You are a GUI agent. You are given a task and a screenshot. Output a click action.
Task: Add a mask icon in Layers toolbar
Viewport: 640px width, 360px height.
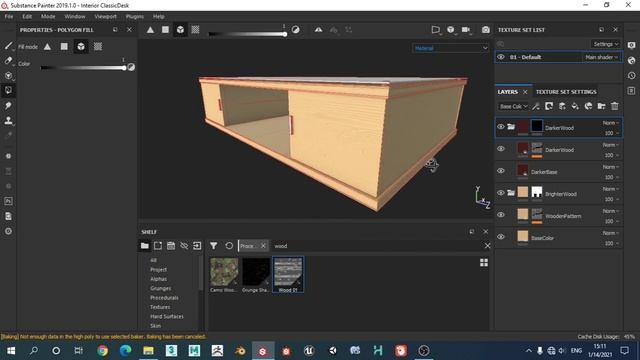click(x=549, y=106)
